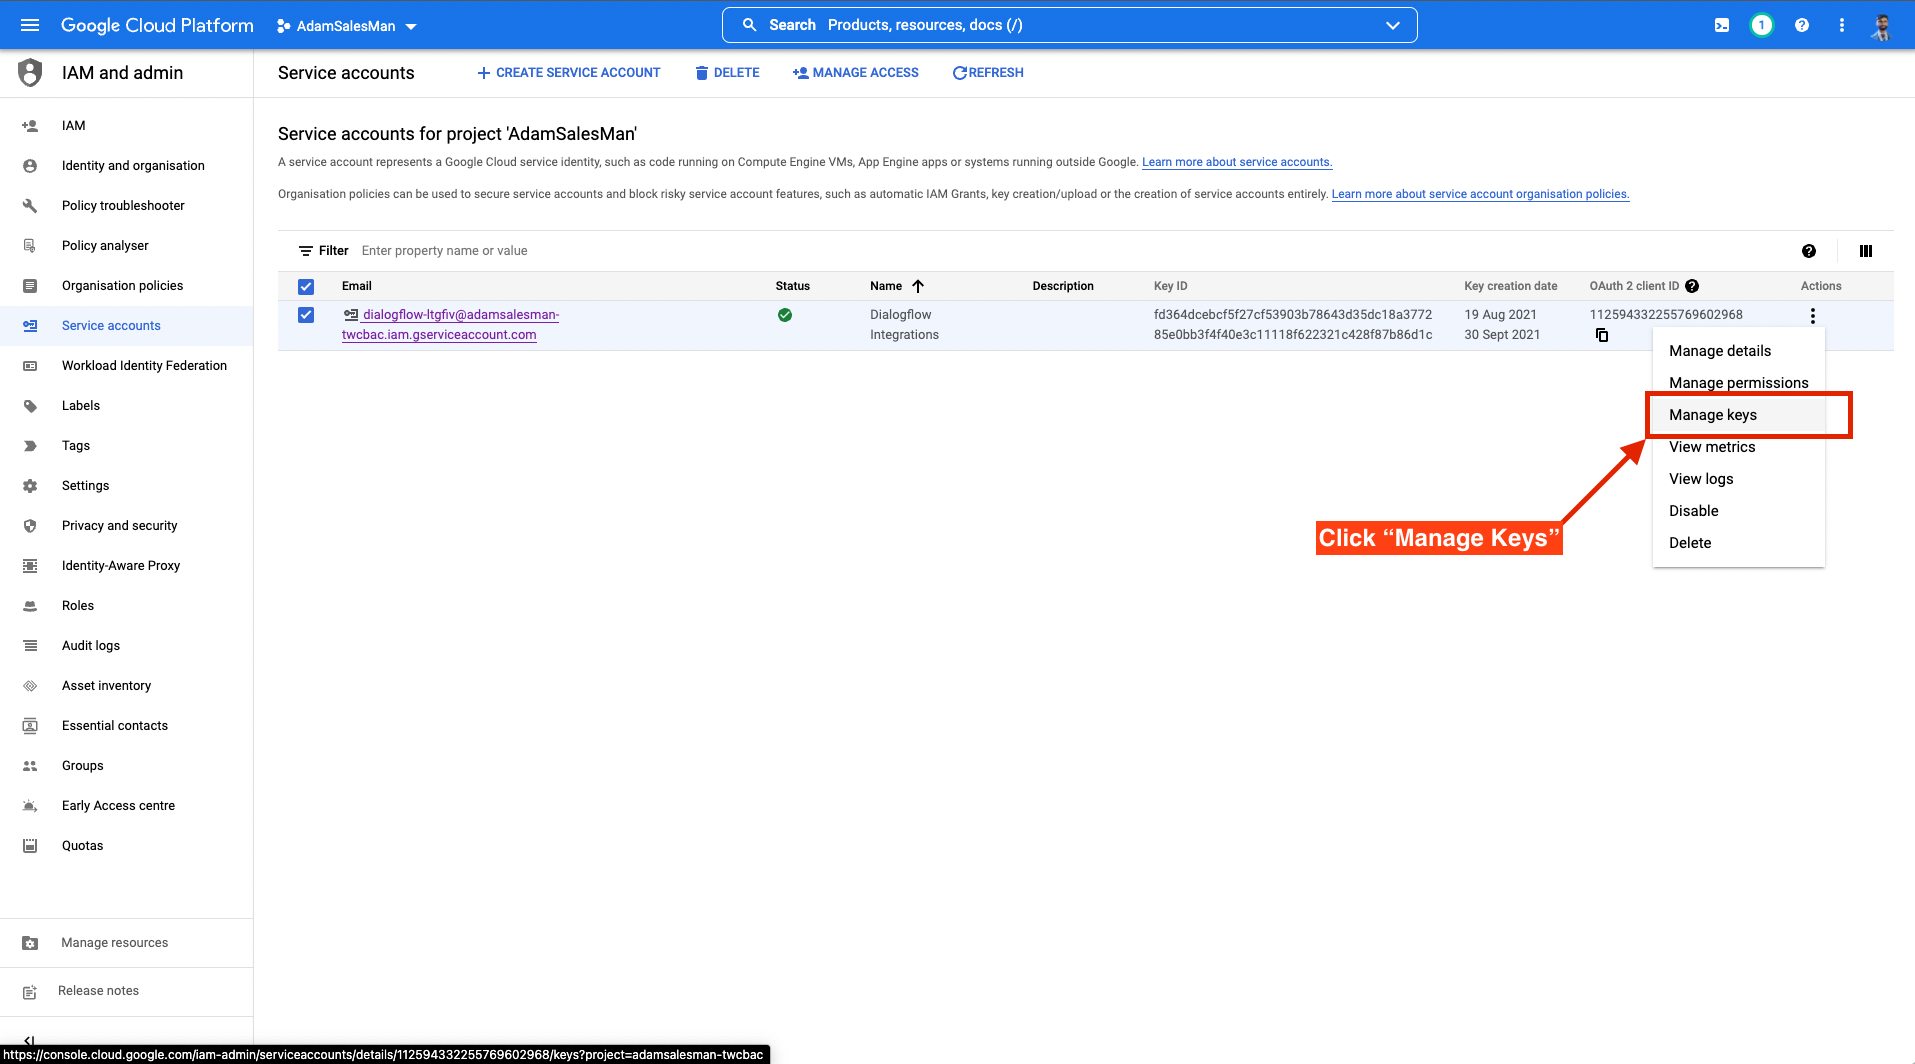Click Manage Access button
Screen dimensions: 1915x1064
[856, 73]
